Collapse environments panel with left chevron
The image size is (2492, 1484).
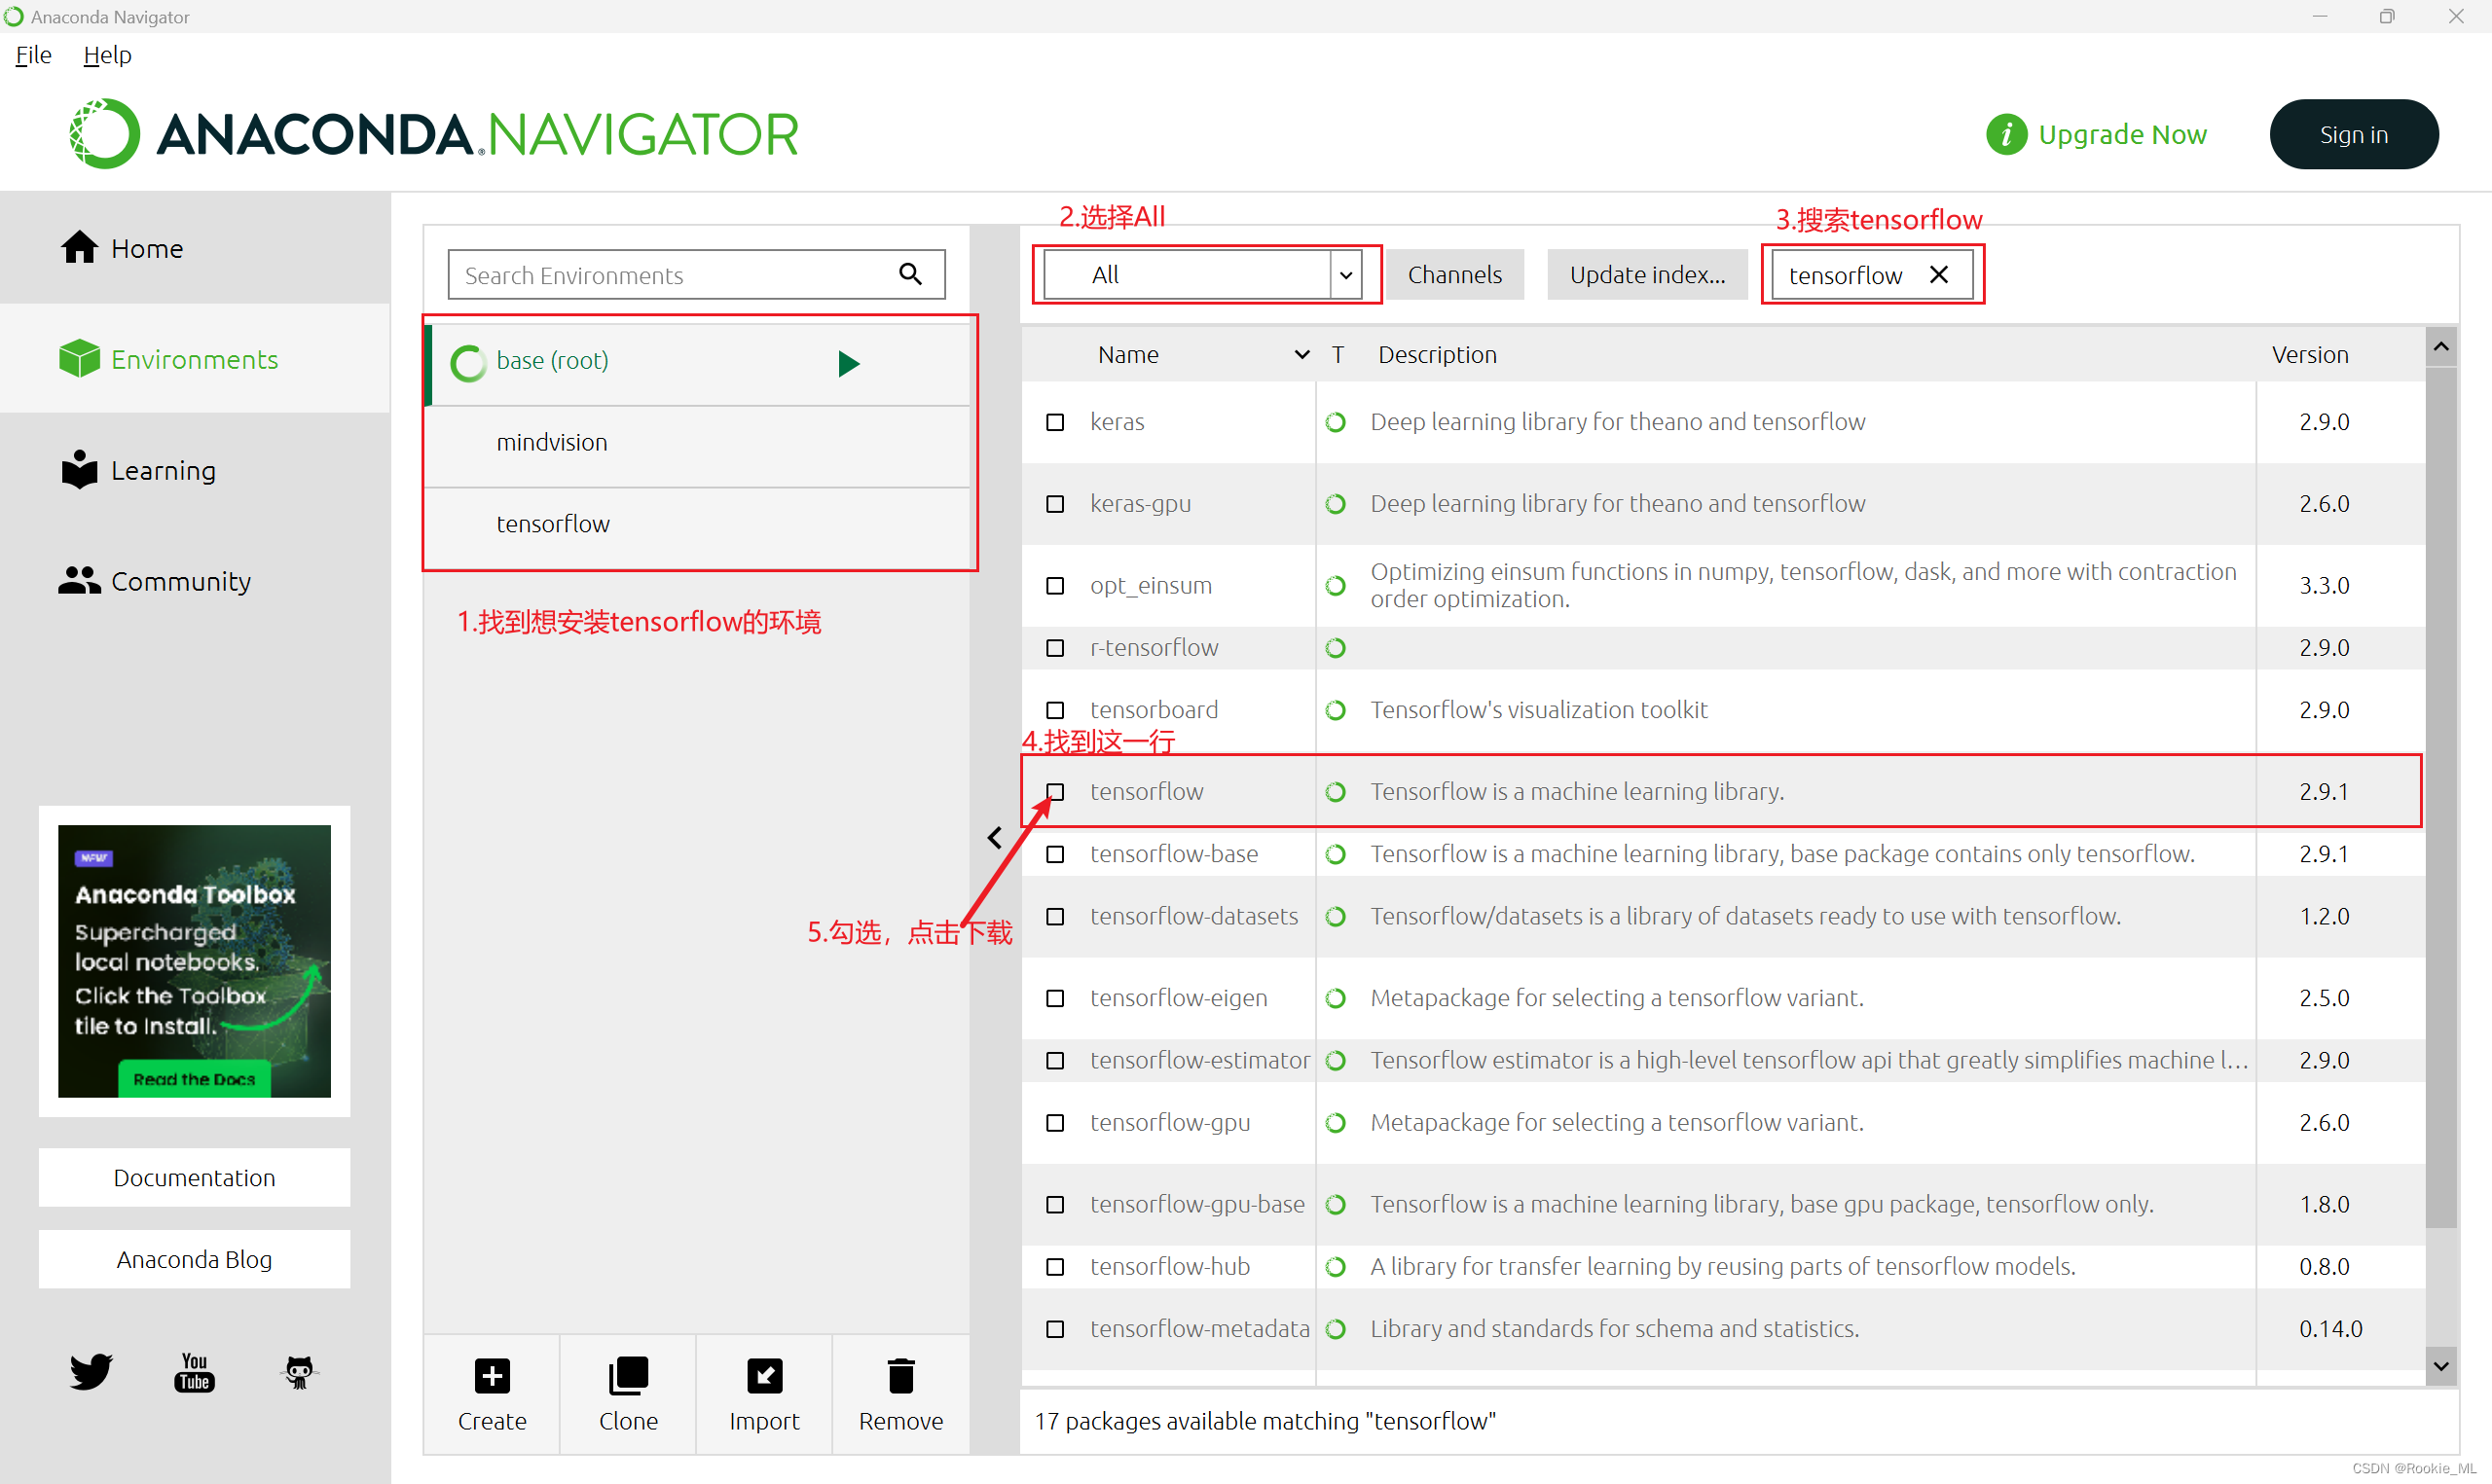[995, 838]
